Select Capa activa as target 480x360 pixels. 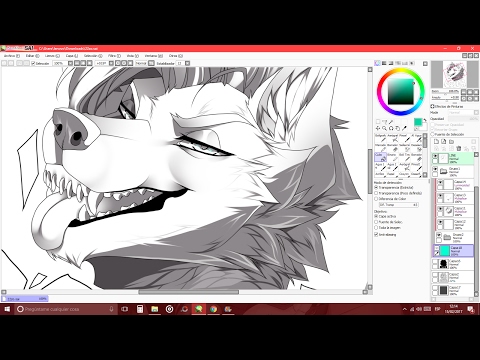[x=385, y=216]
